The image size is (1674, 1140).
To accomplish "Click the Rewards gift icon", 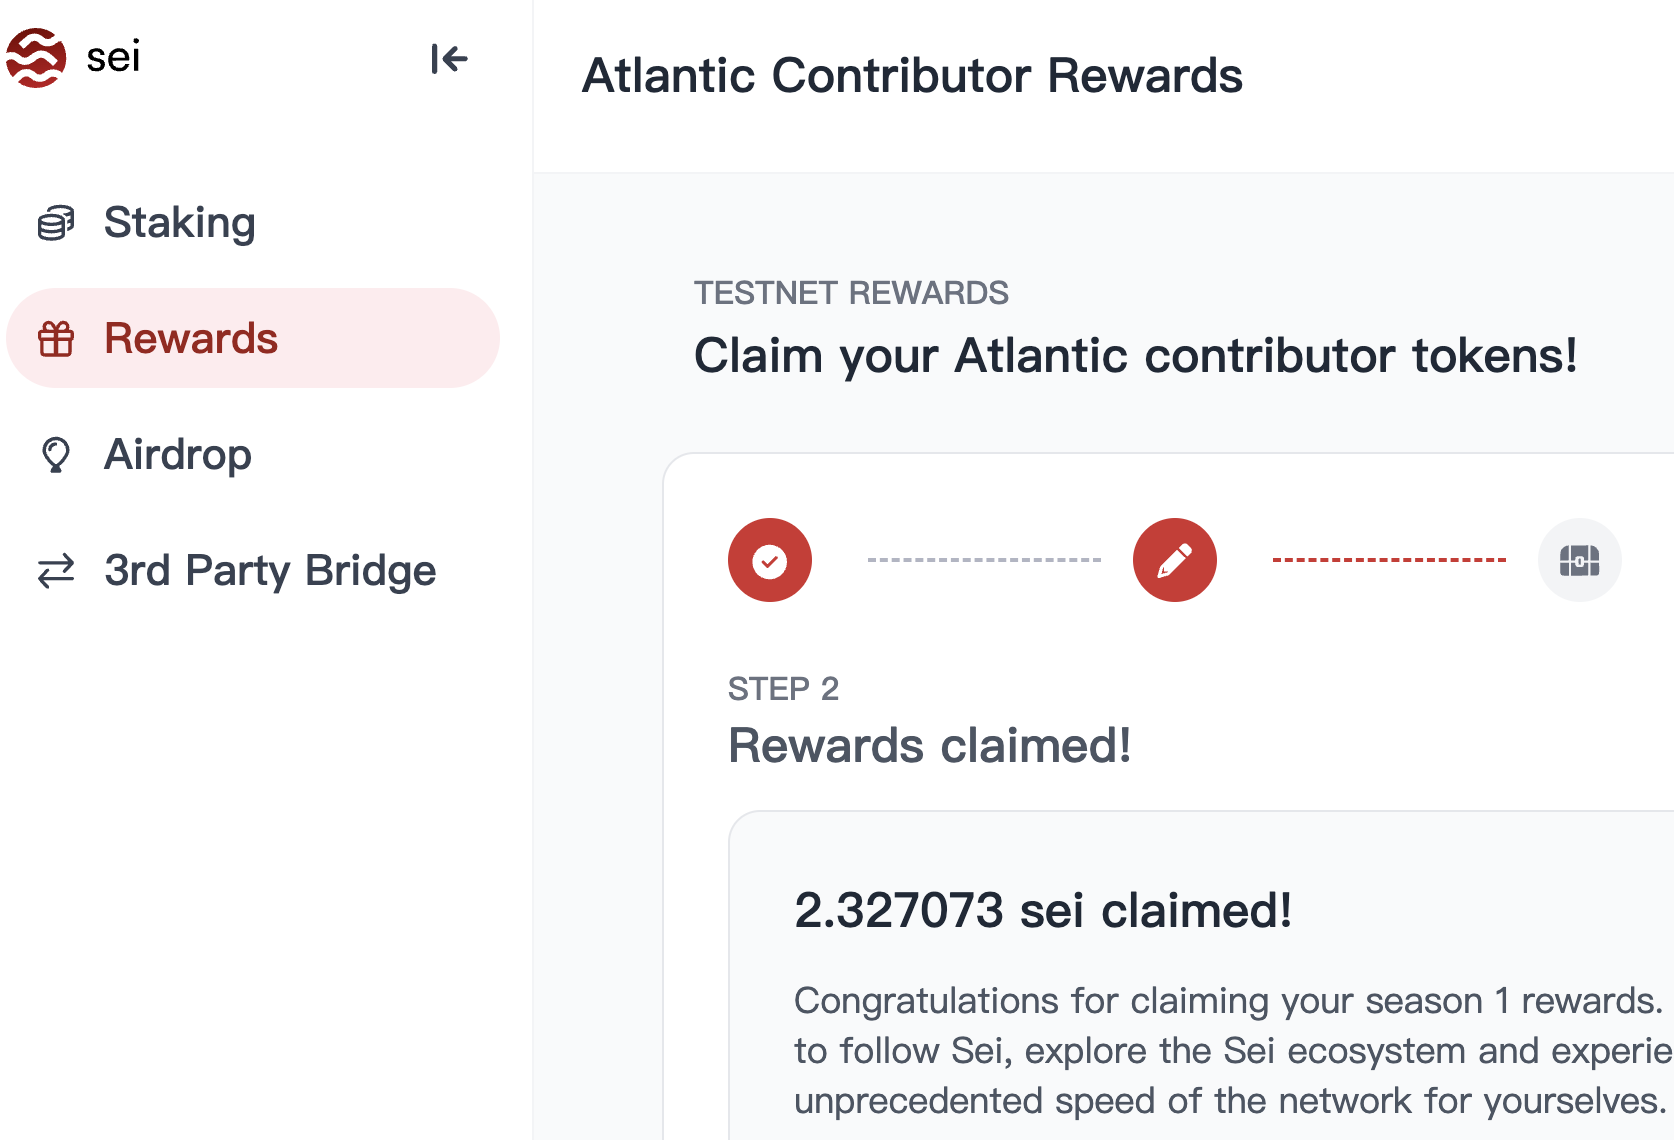I will [x=56, y=339].
